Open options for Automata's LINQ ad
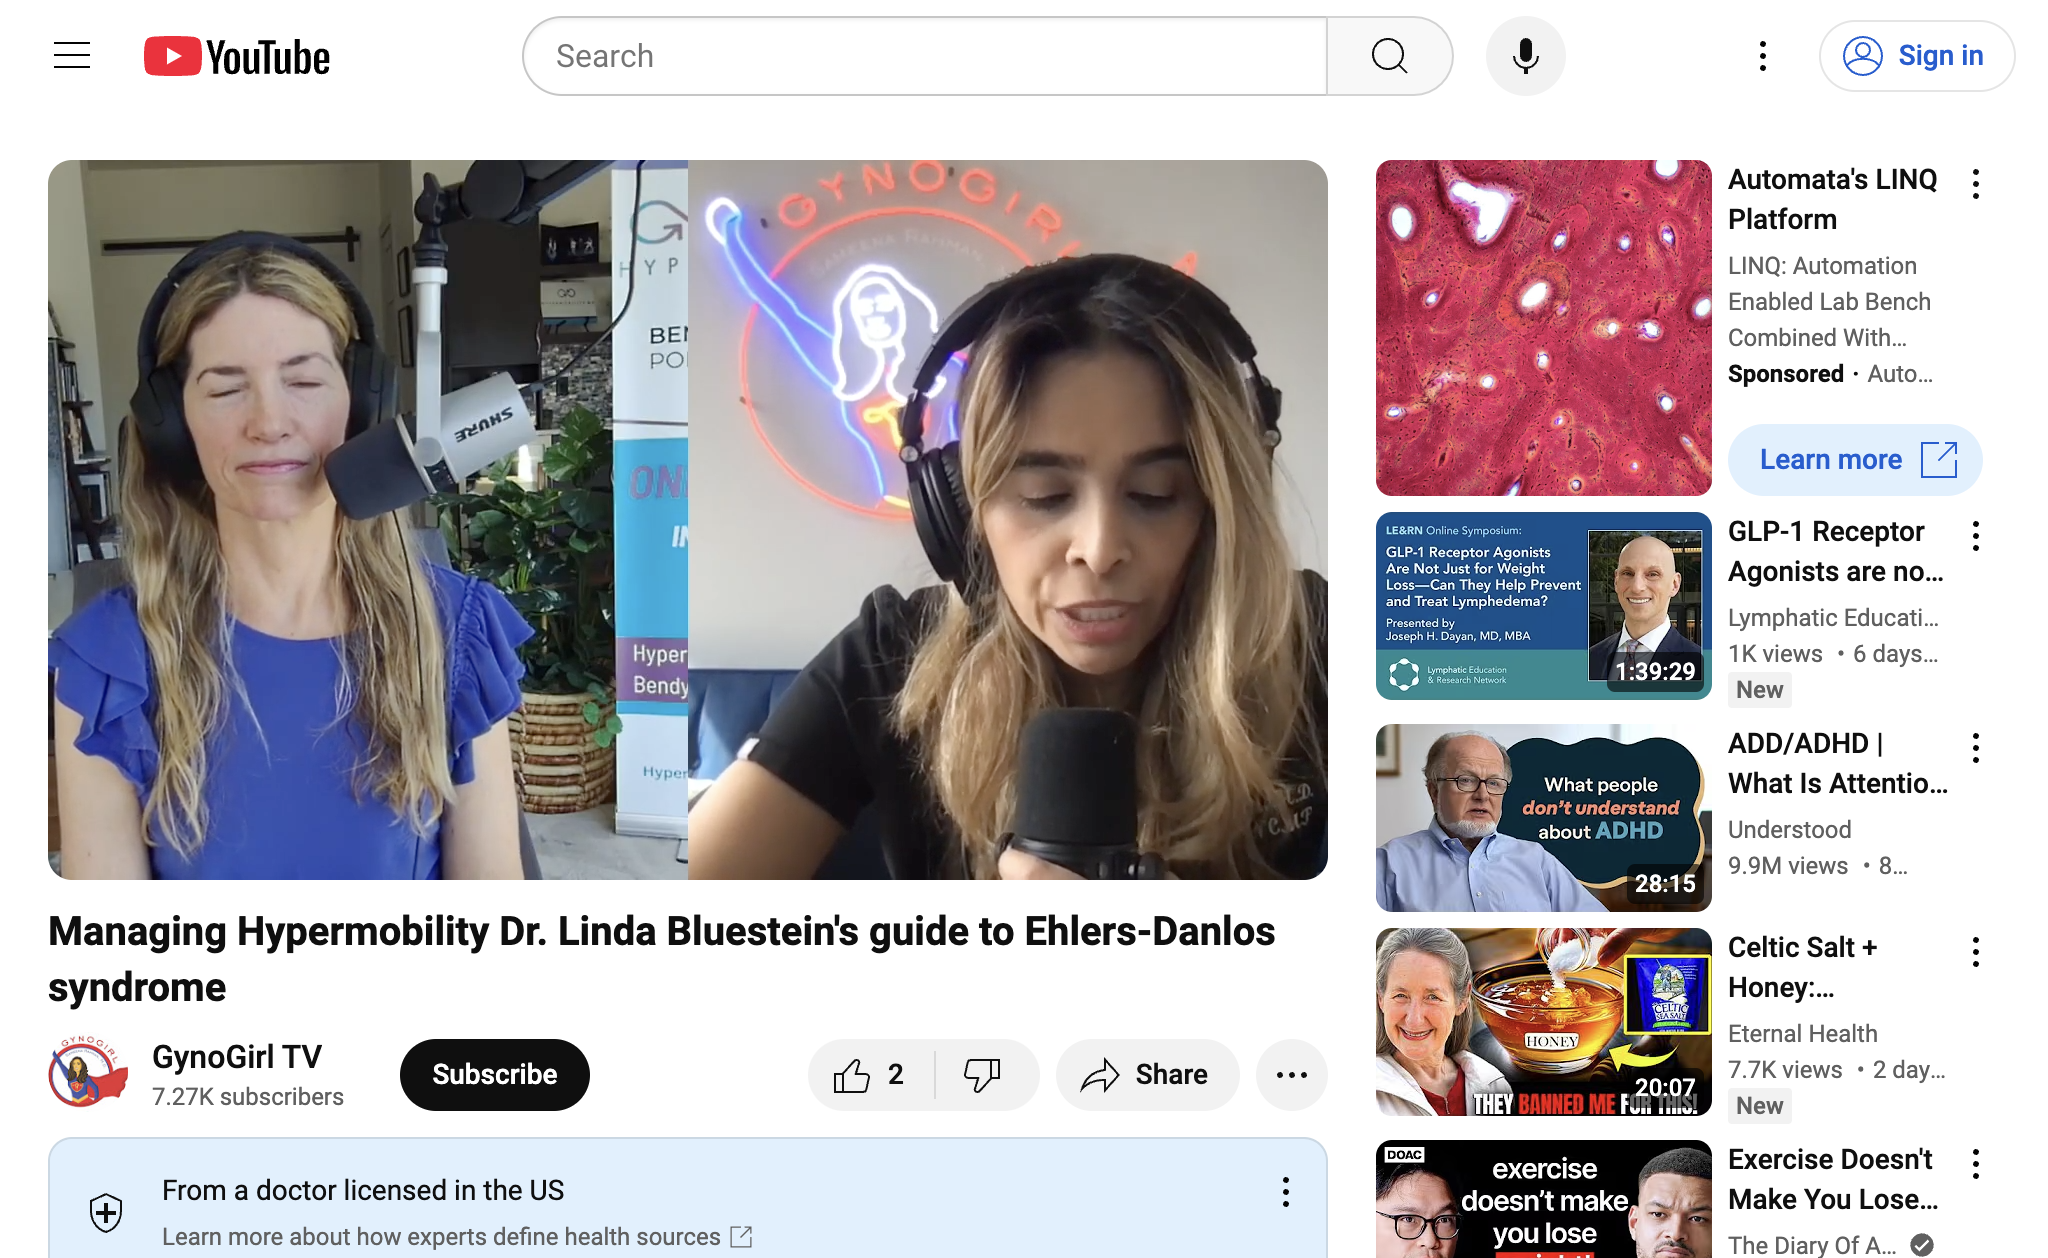This screenshot has height=1258, width=2048. (1976, 184)
